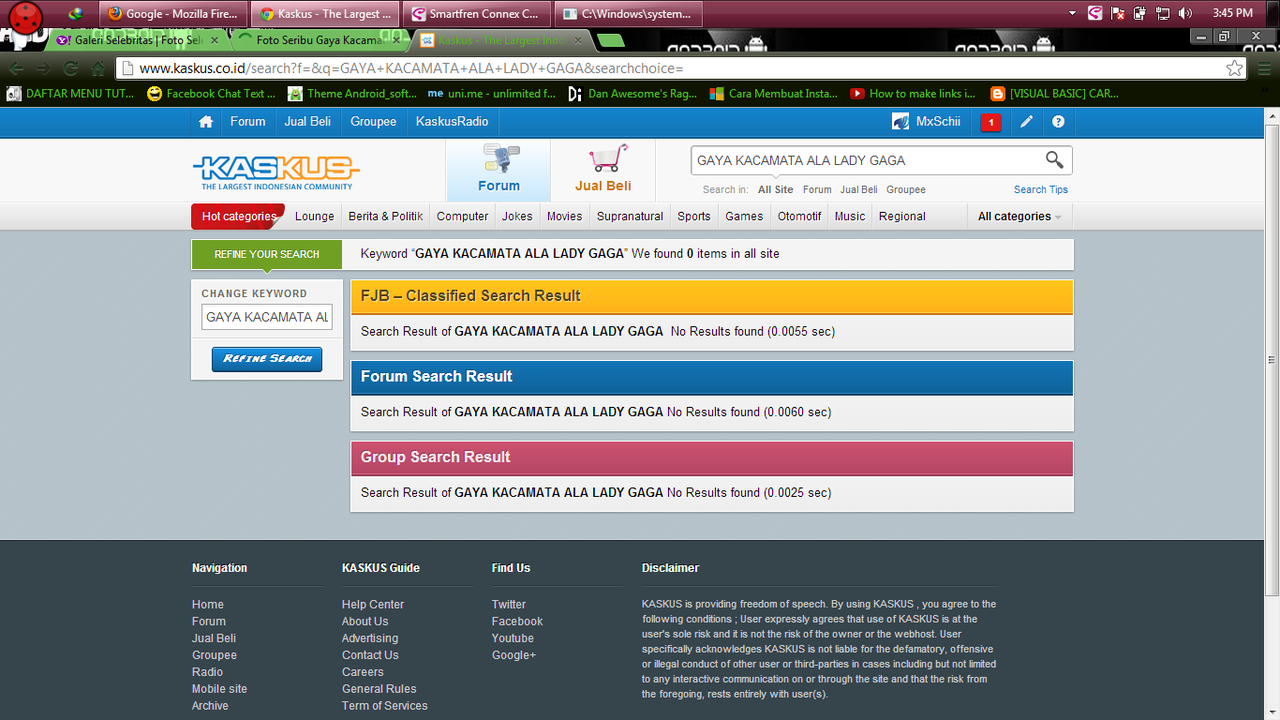The width and height of the screenshot is (1280, 720).
Task: Click the Kaskus home icon in blue bar
Action: coord(206,122)
